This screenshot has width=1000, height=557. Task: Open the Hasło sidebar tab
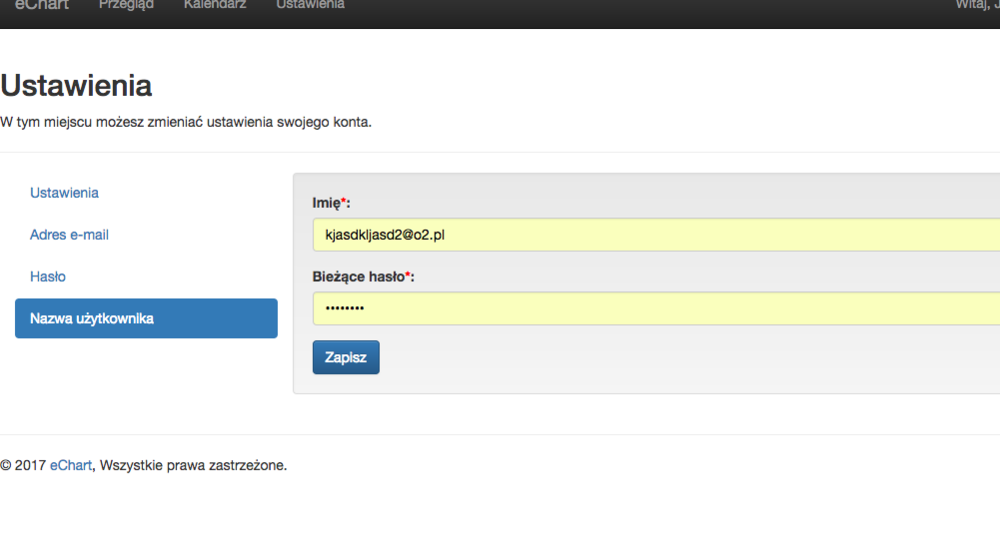point(48,277)
